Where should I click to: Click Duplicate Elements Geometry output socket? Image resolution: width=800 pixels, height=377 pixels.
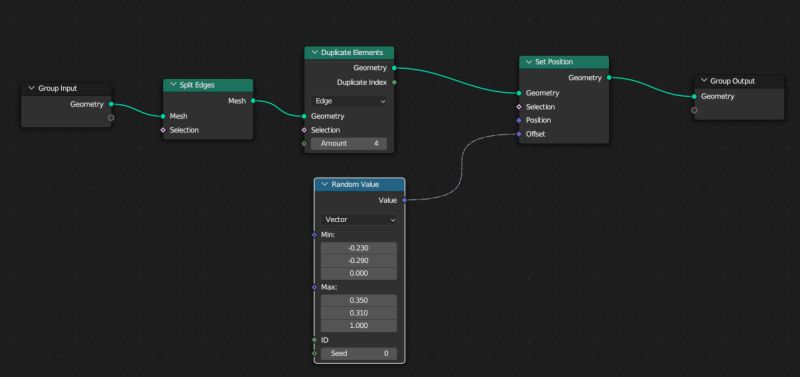[394, 68]
